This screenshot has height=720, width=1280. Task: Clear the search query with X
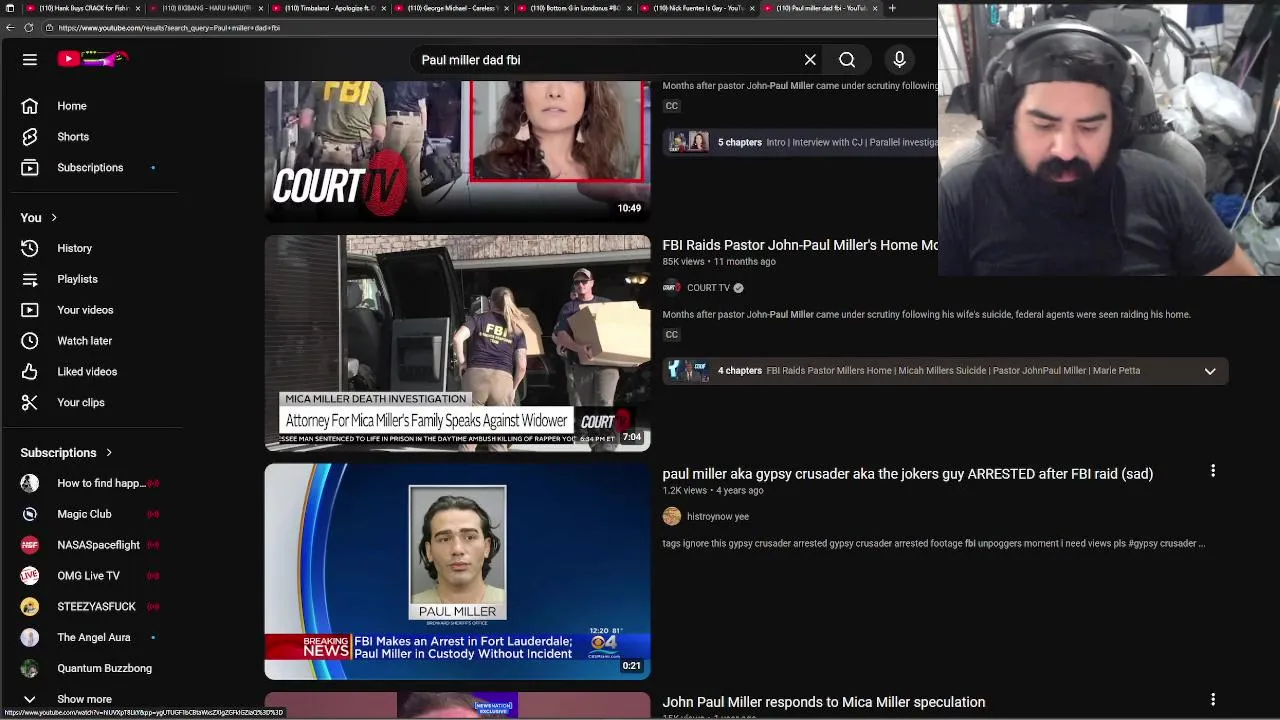(810, 60)
